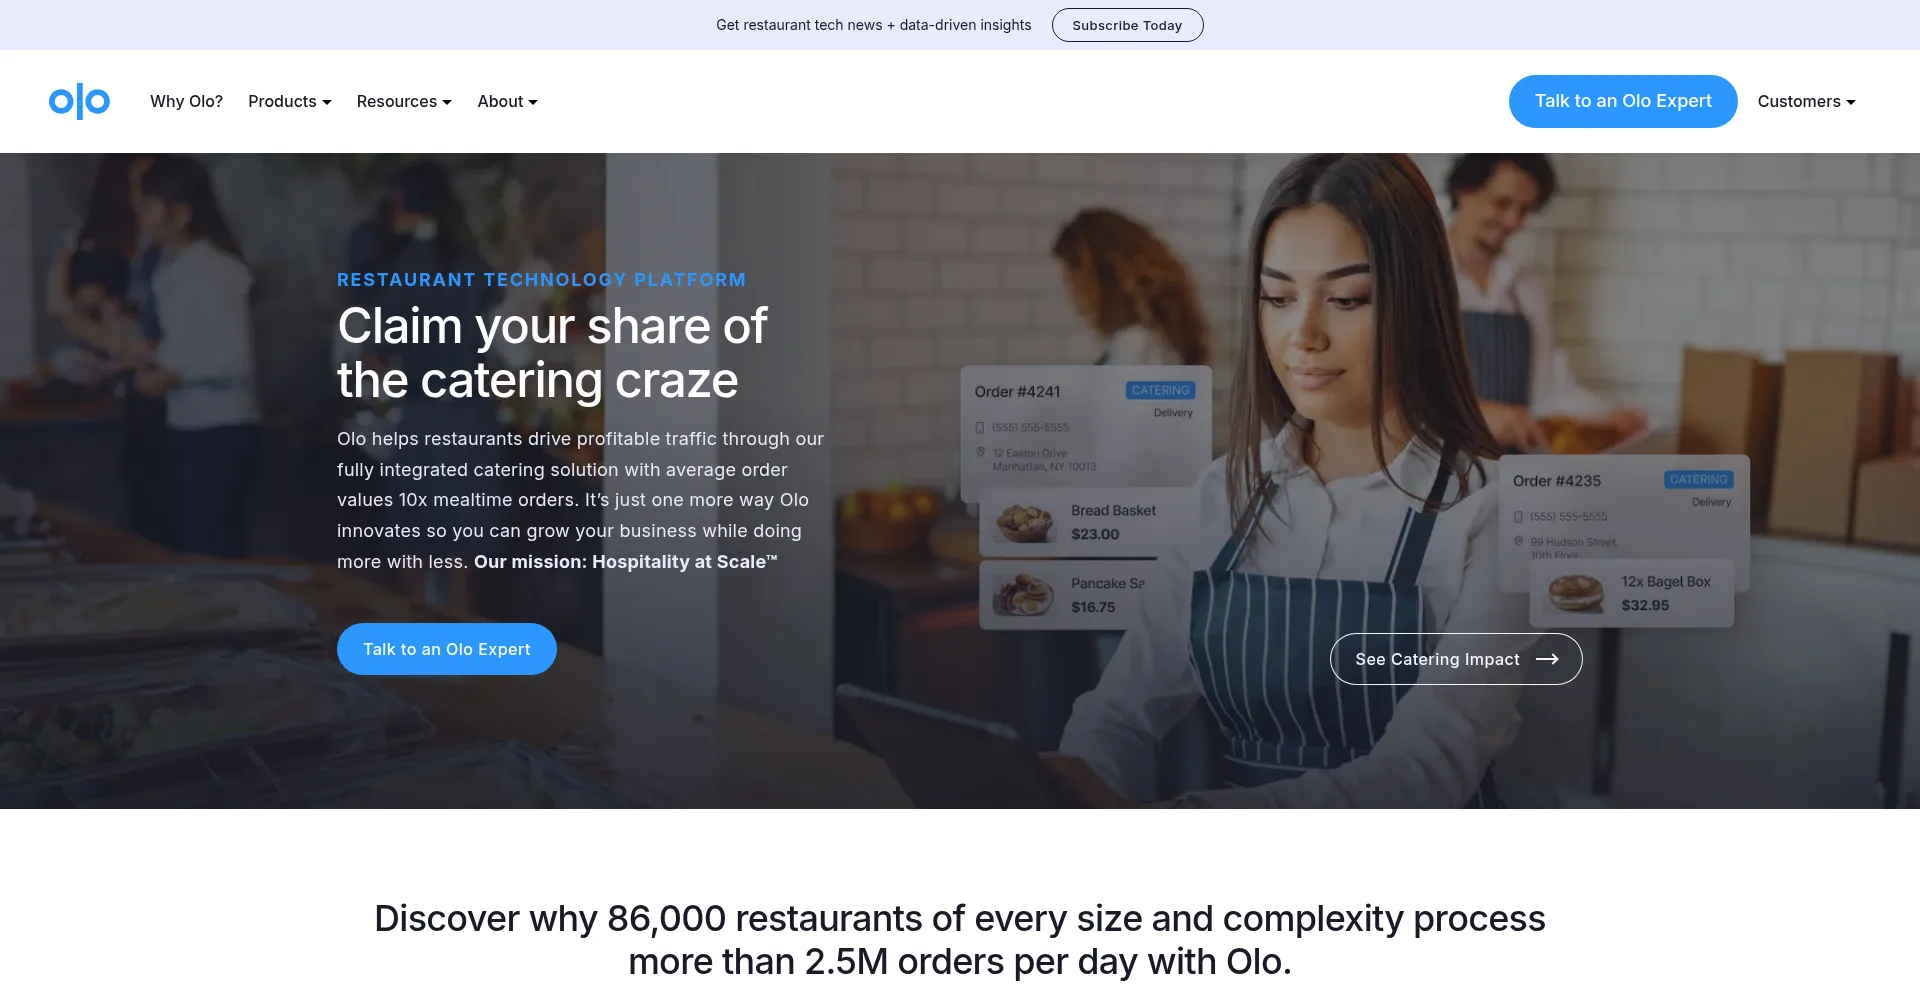The width and height of the screenshot is (1920, 993).
Task: Click the Order #4241 card title
Action: click(x=1017, y=392)
